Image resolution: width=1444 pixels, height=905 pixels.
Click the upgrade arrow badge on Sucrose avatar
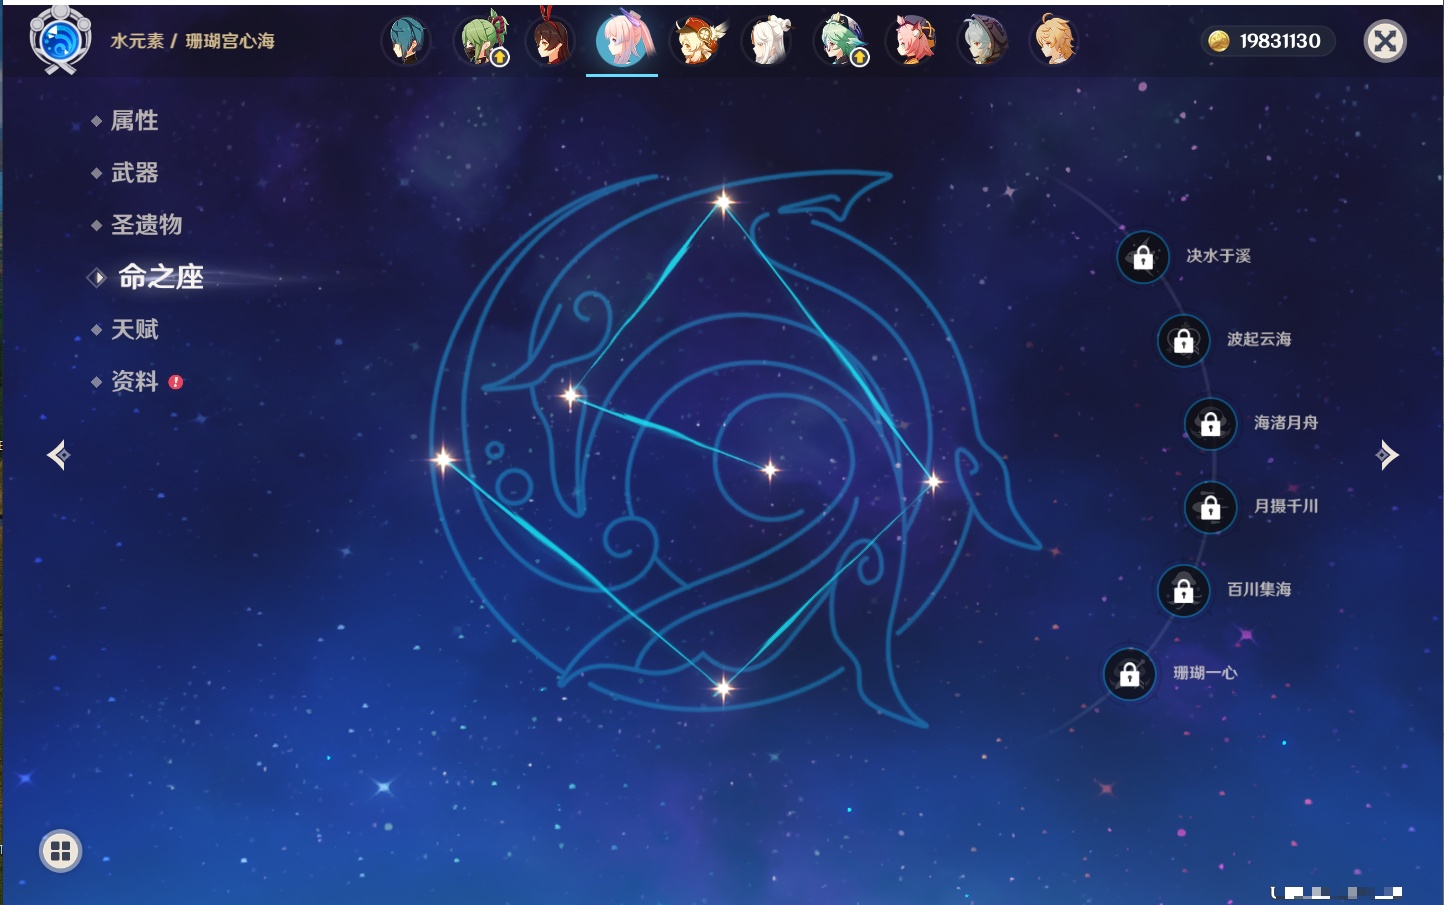coord(859,58)
